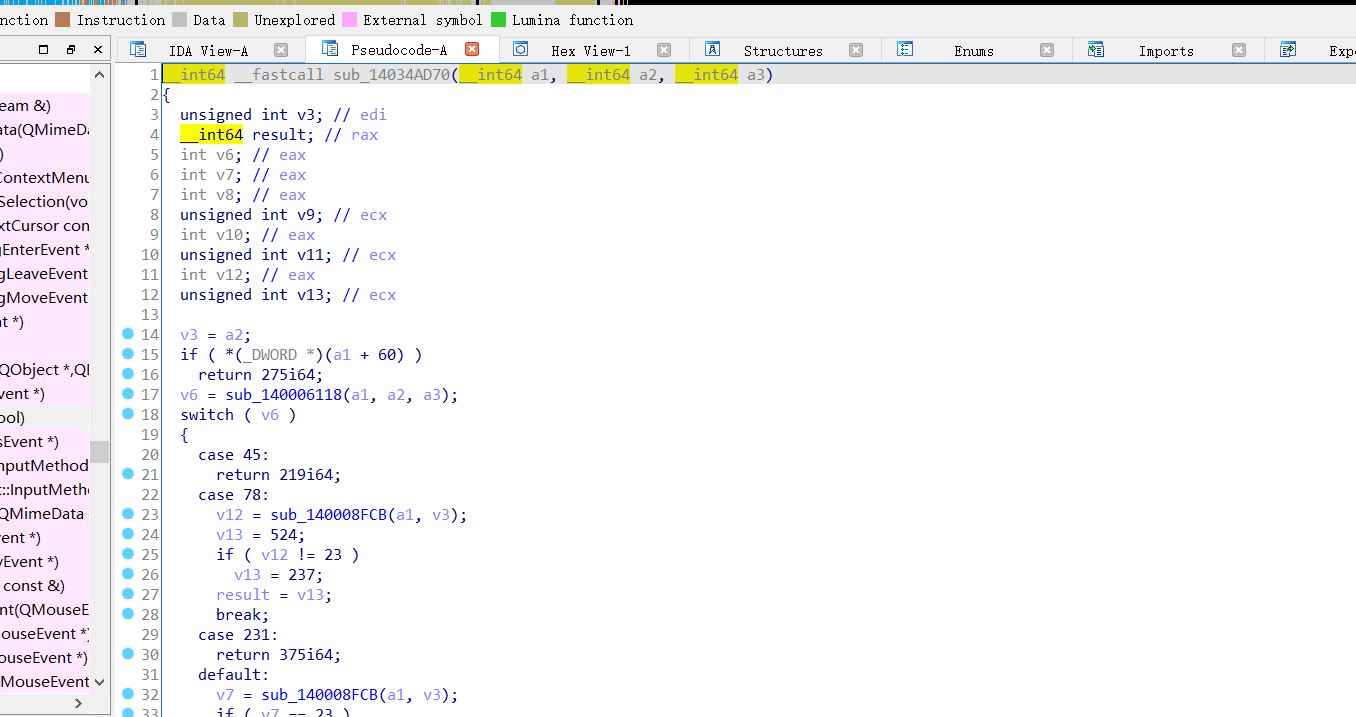Open the Imports tab
Screen dimensions: 1356x717
tap(1166, 50)
